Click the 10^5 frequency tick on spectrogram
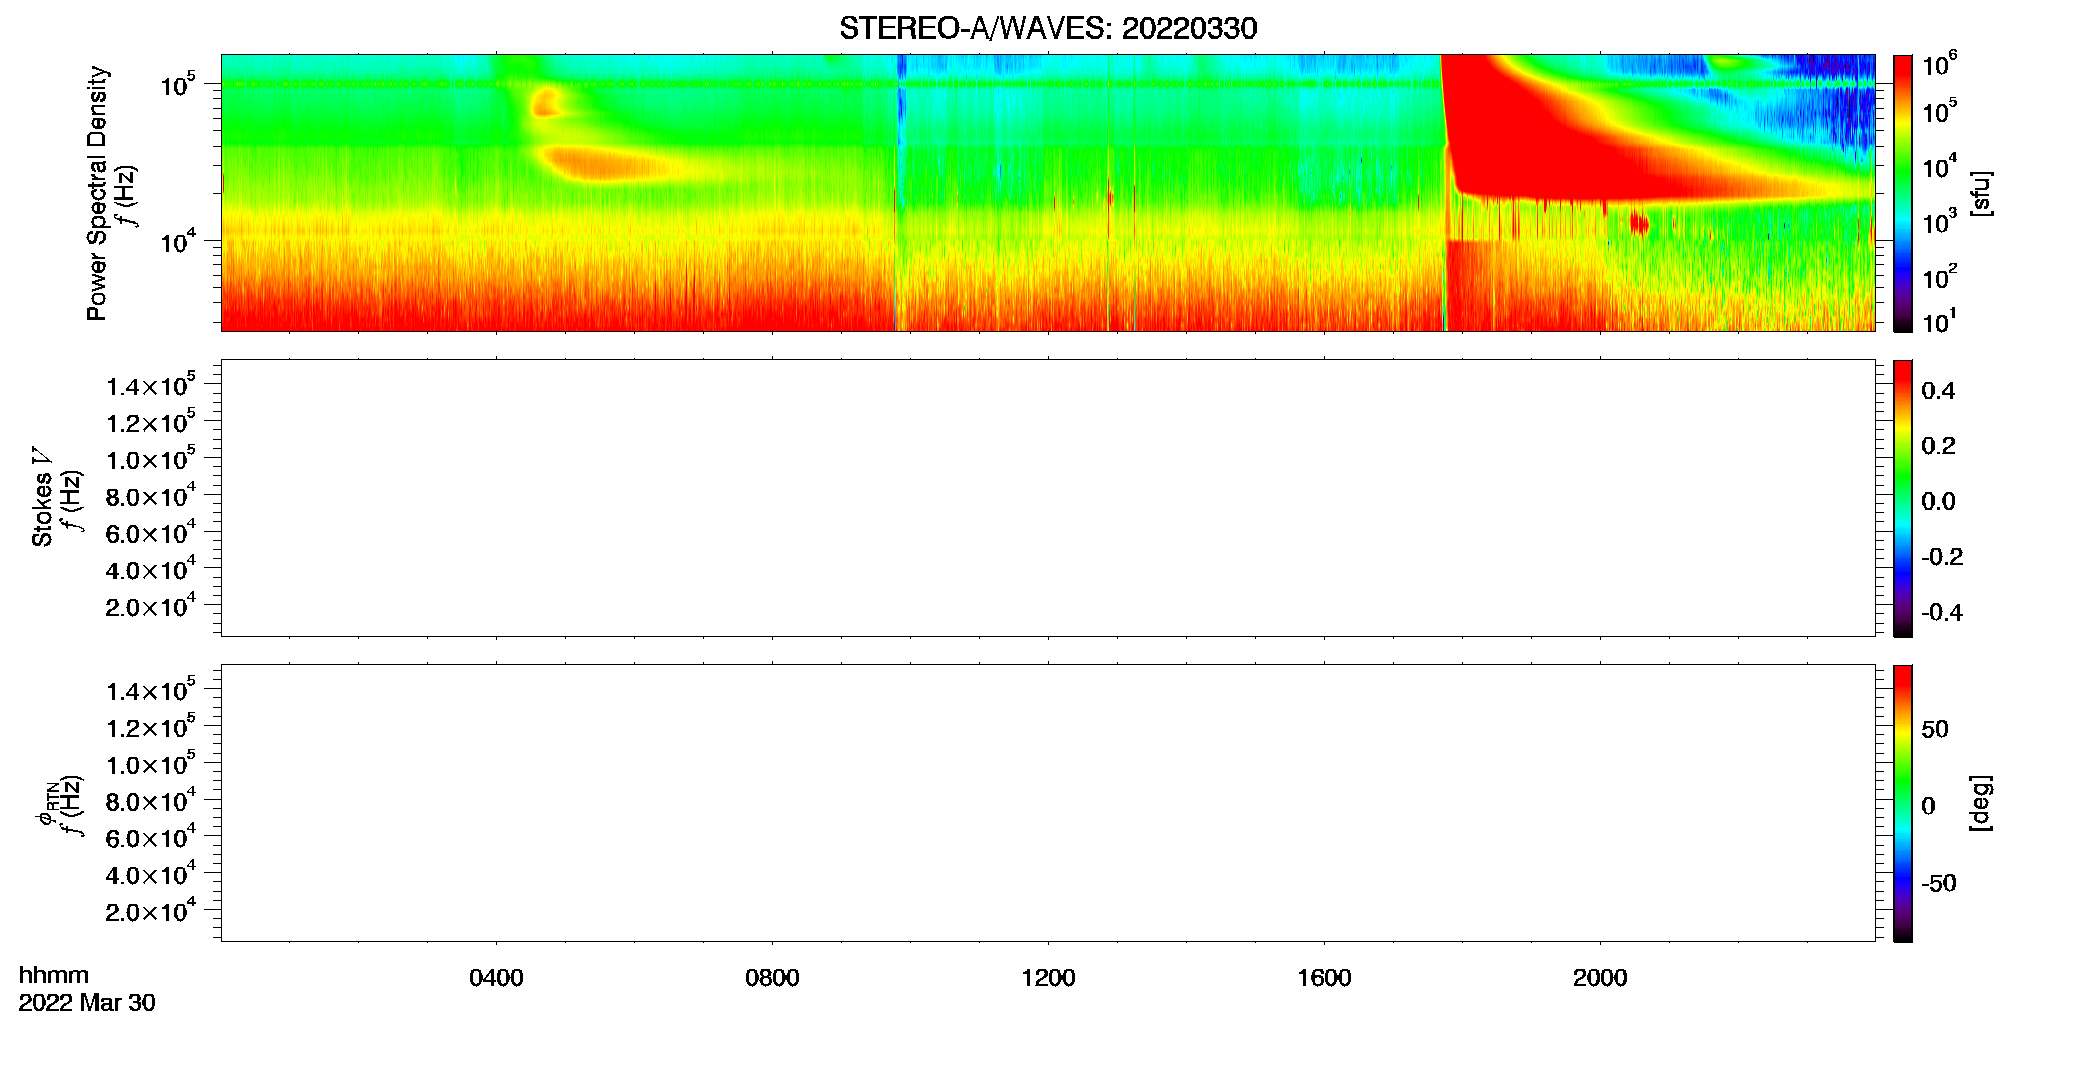Image resolution: width=2096 pixels, height=1080 pixels. click(178, 84)
